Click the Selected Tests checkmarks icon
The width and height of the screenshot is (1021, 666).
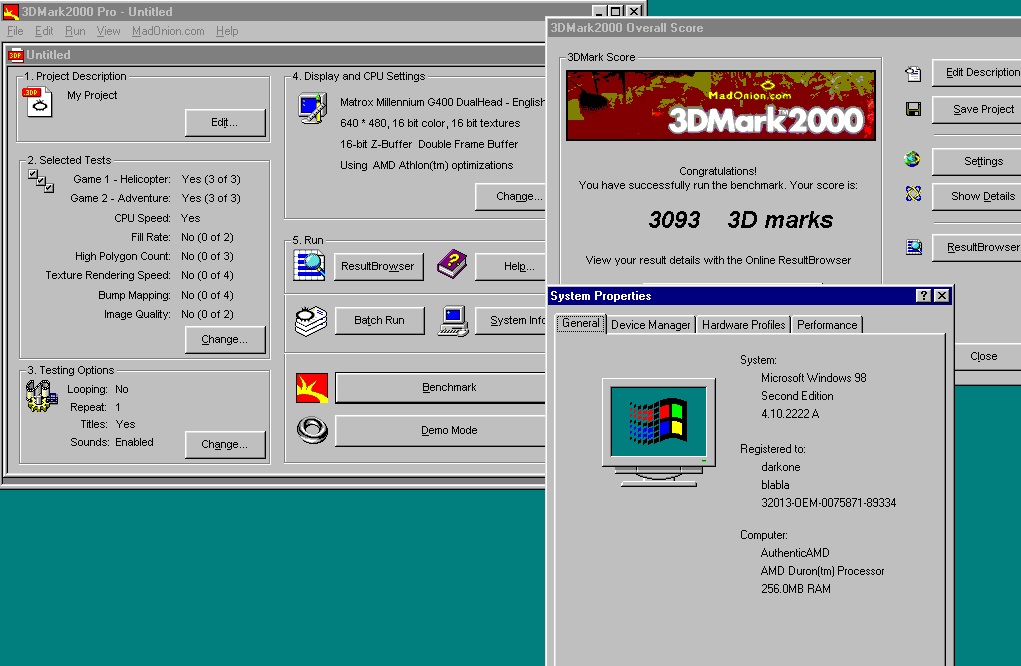[x=41, y=181]
